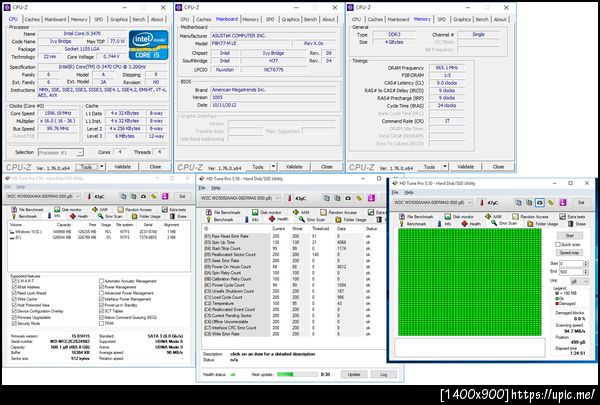This screenshot has width=600, height=405.
Task: Toggle Host Protected Area checkbox
Action: (14, 305)
